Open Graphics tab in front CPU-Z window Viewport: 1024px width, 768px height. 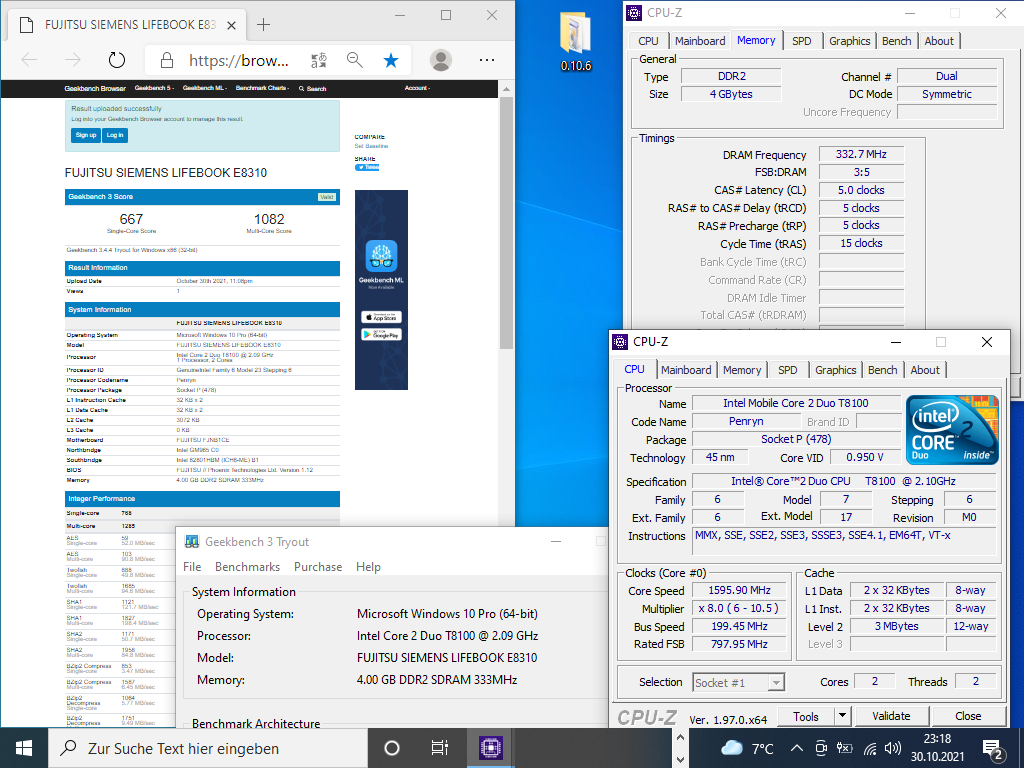tap(835, 370)
